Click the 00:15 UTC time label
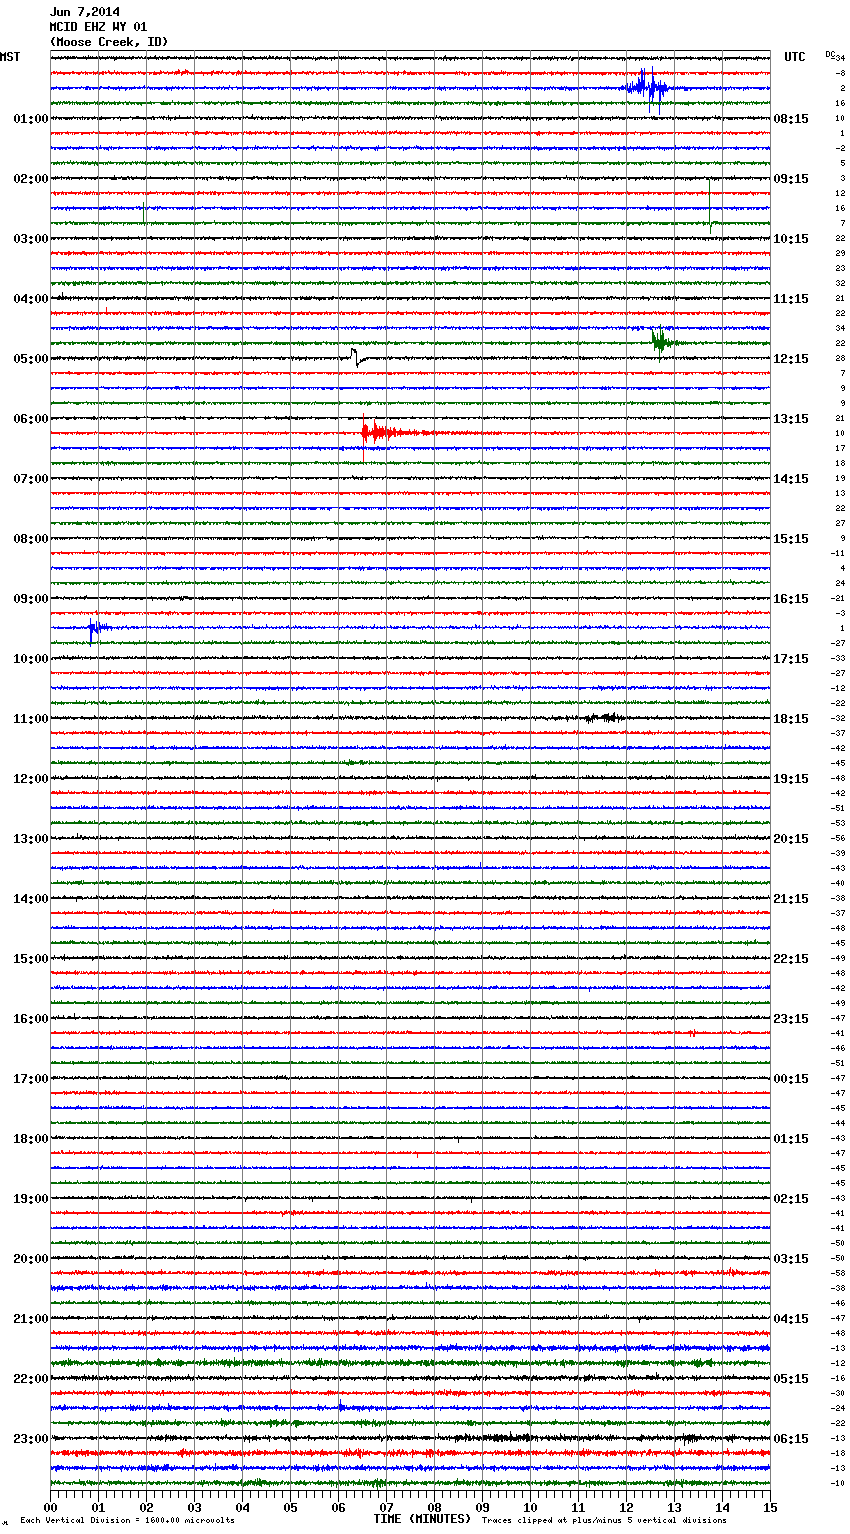This screenshot has height=1534, width=850. pos(791,1079)
